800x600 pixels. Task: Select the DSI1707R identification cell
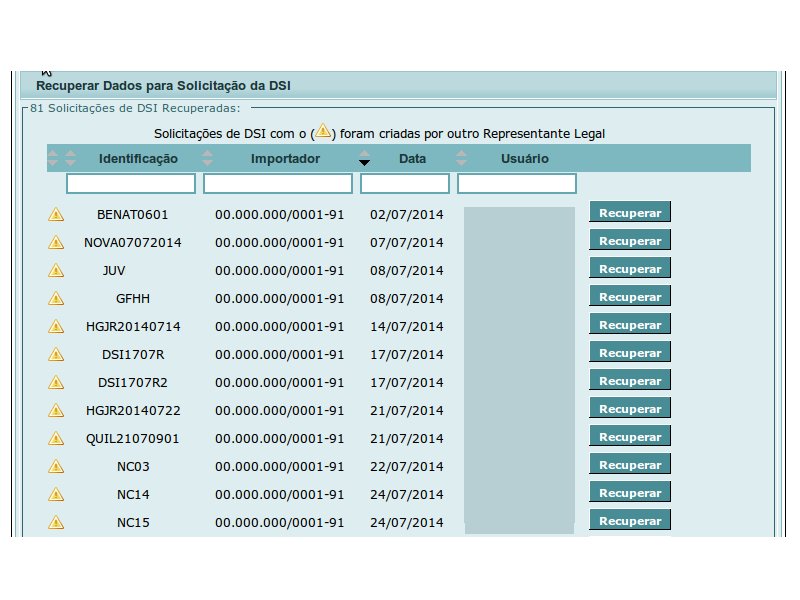(x=133, y=355)
